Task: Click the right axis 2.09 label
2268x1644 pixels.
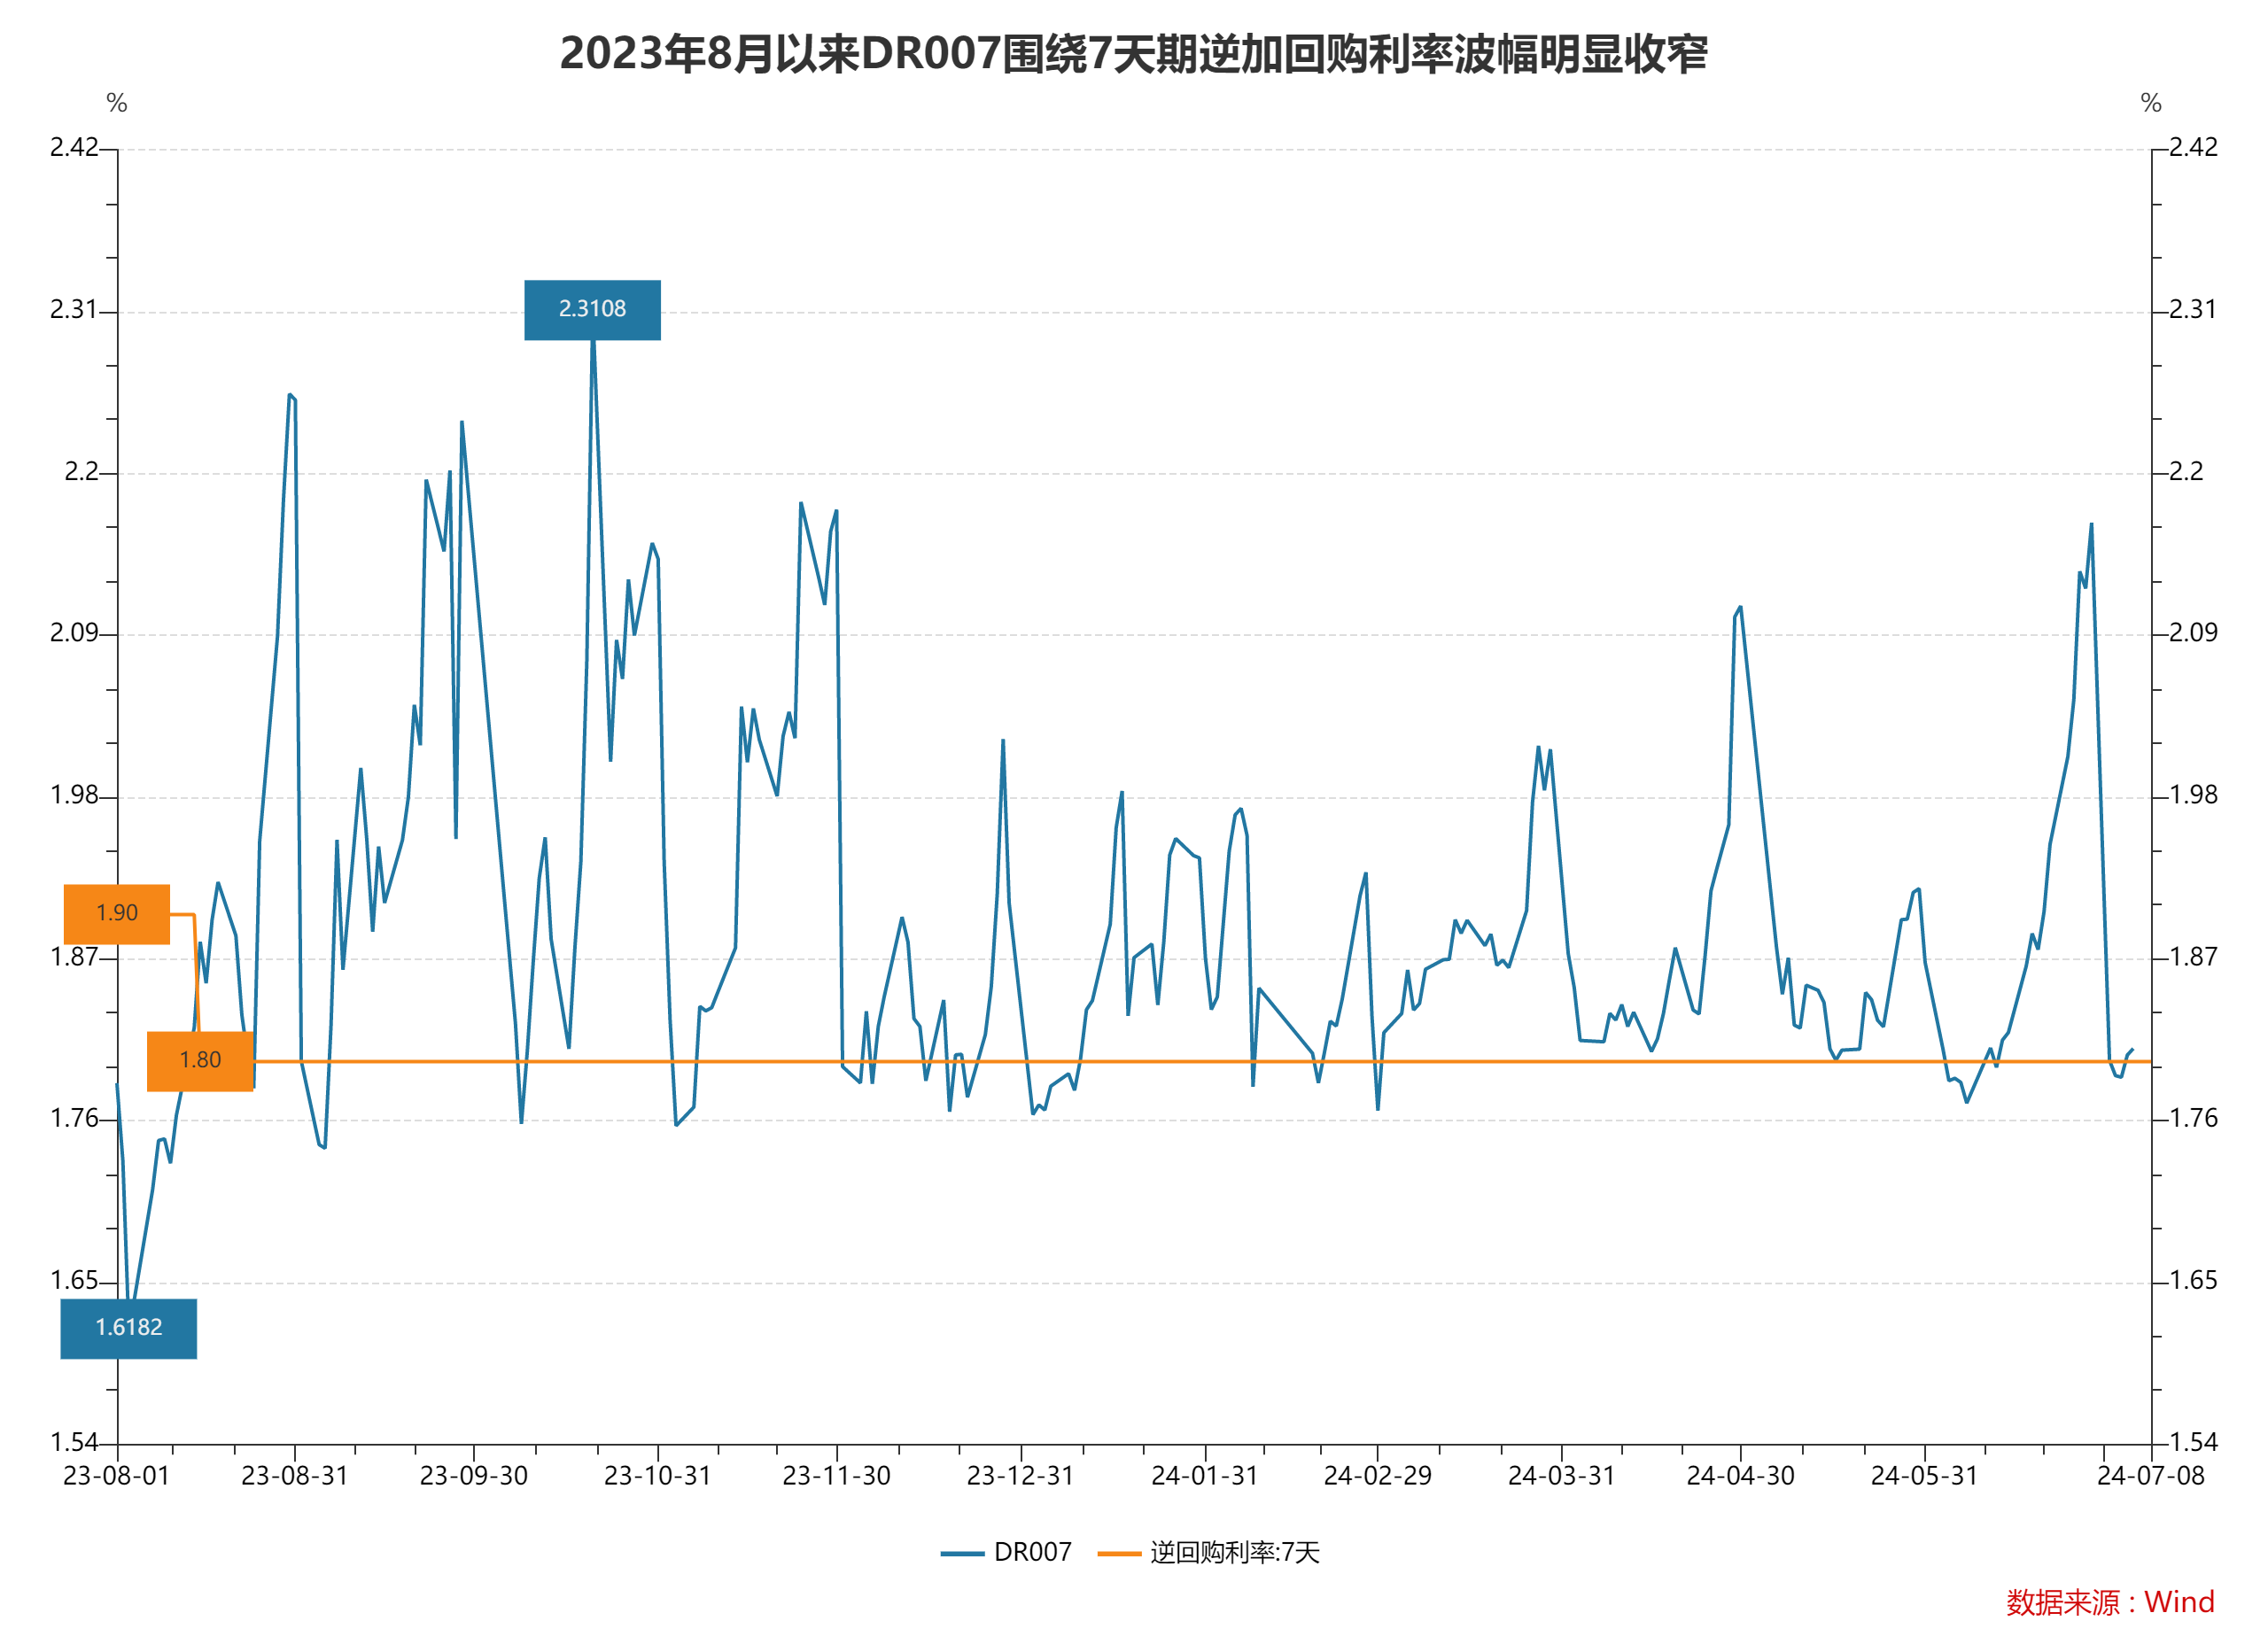Action: pyautogui.click(x=2193, y=633)
